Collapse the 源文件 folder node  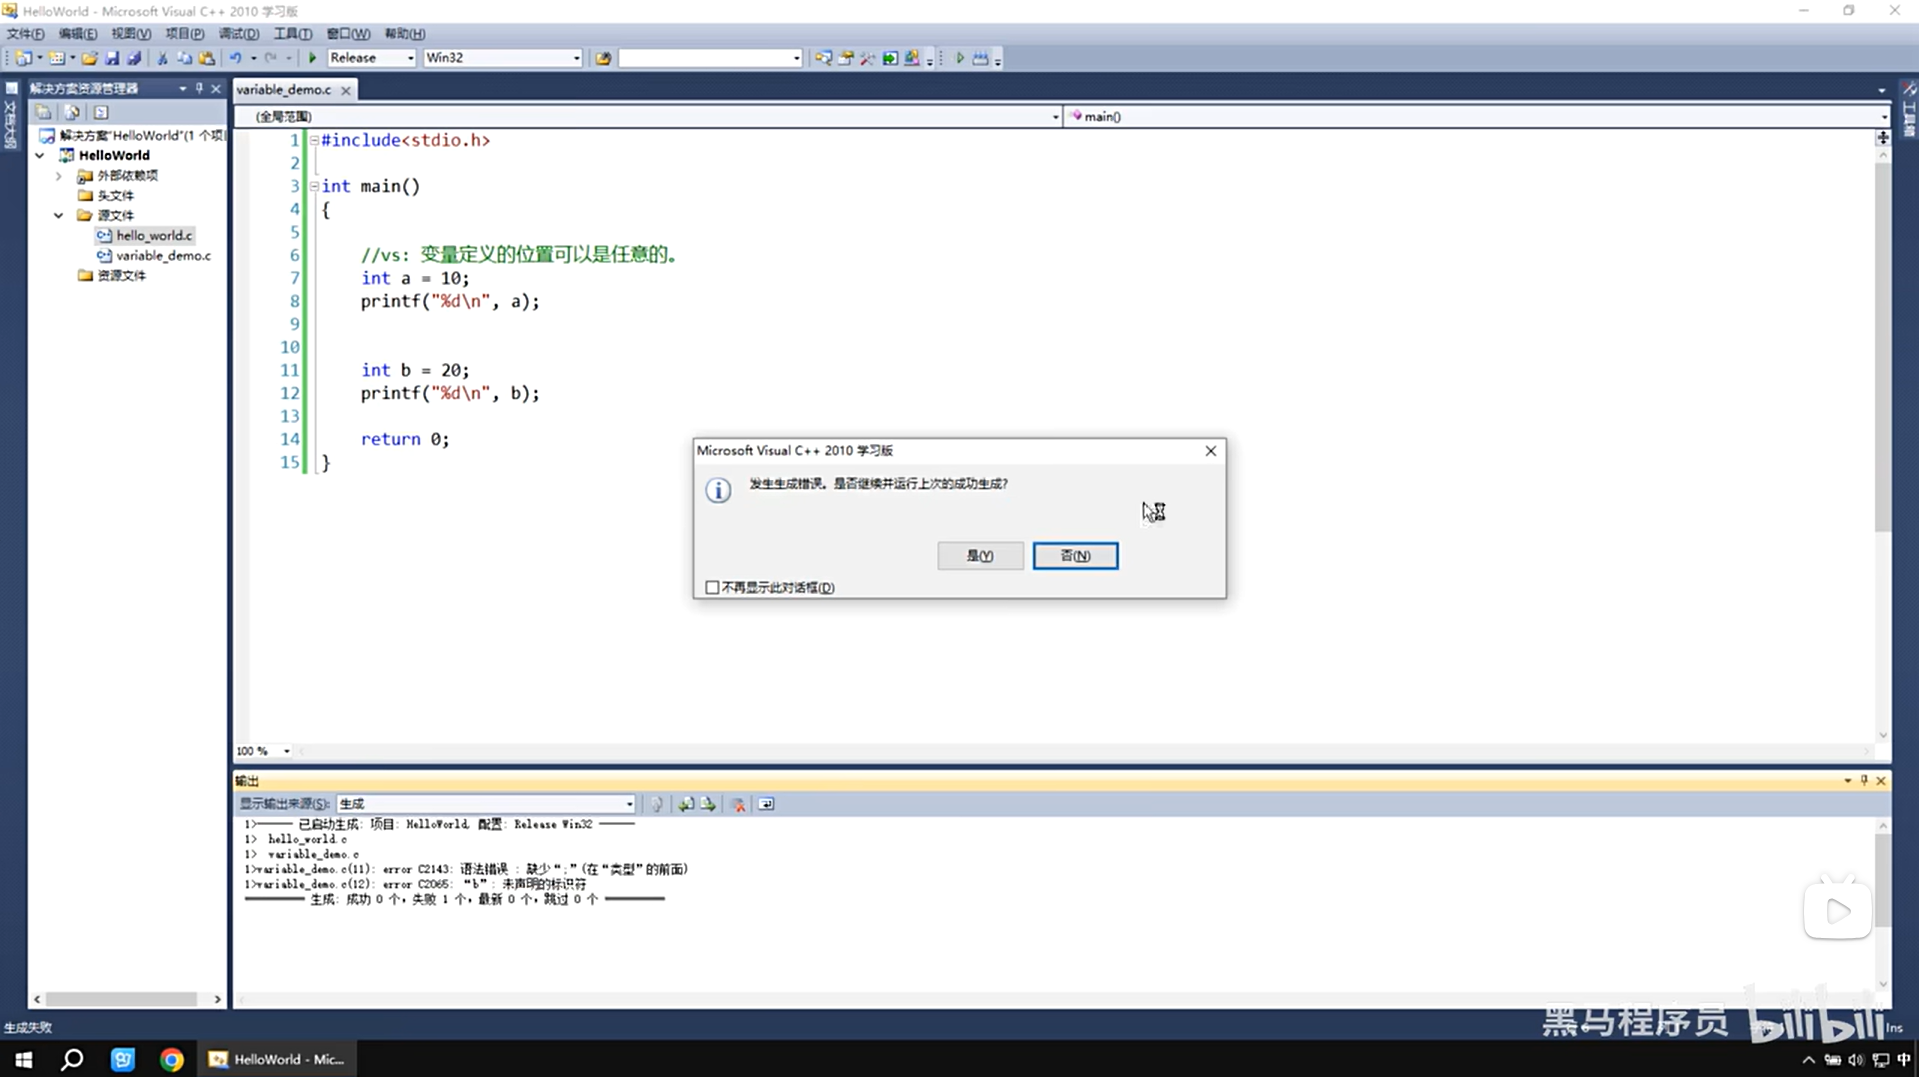pyautogui.click(x=59, y=215)
